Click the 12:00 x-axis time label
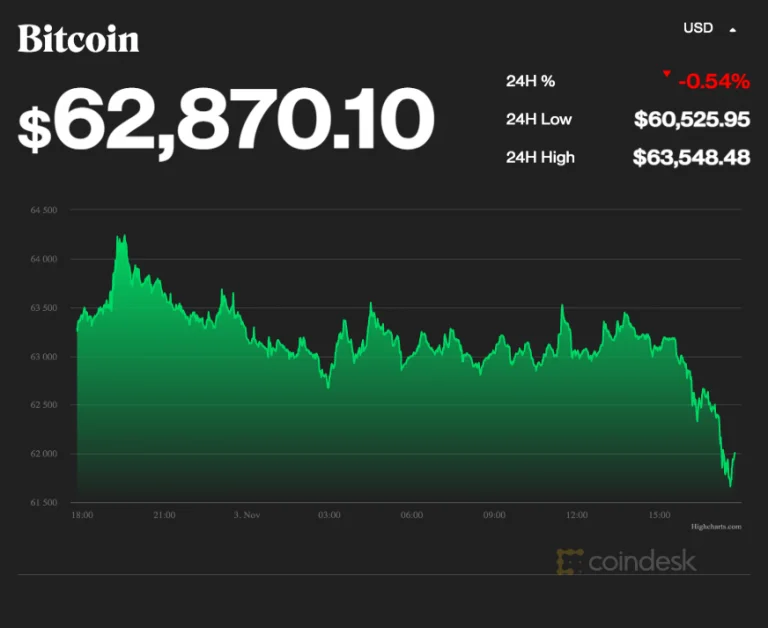 576,515
